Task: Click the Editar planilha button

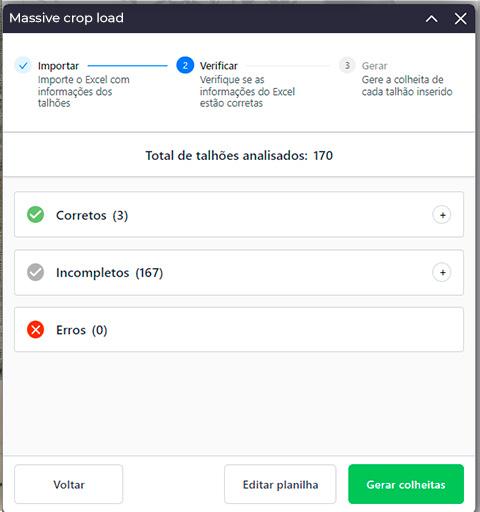Action: click(280, 484)
